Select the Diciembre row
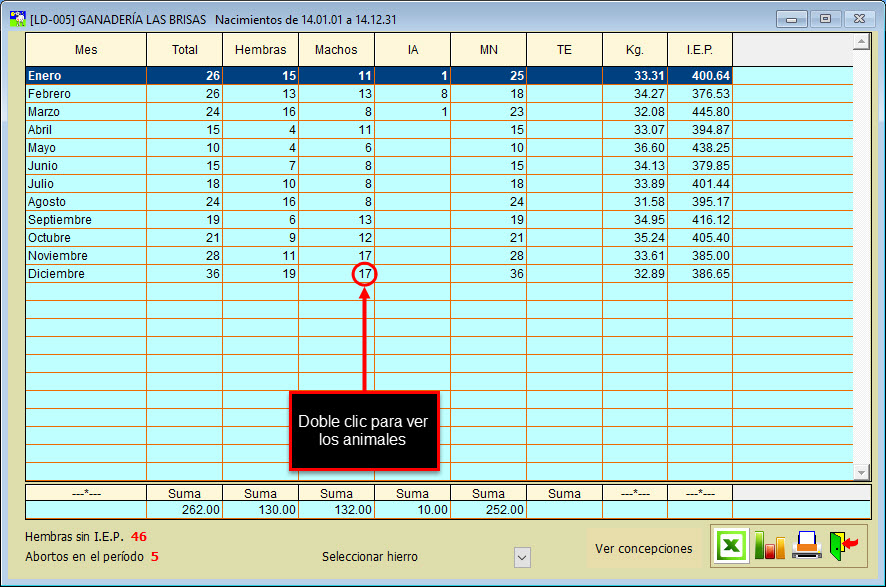The width and height of the screenshot is (886, 587). coord(57,274)
